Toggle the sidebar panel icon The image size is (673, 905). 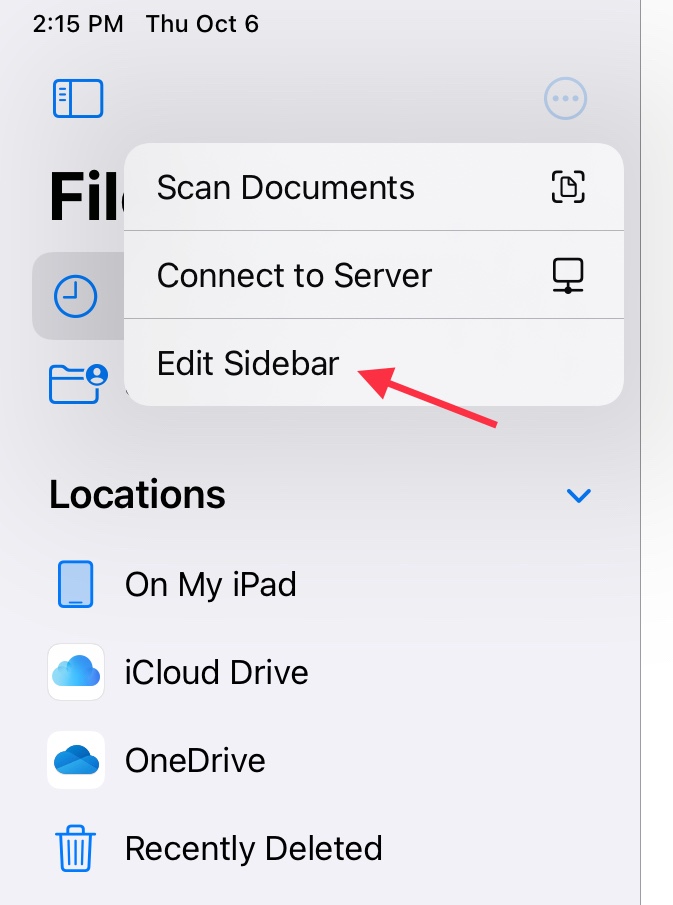[x=78, y=99]
